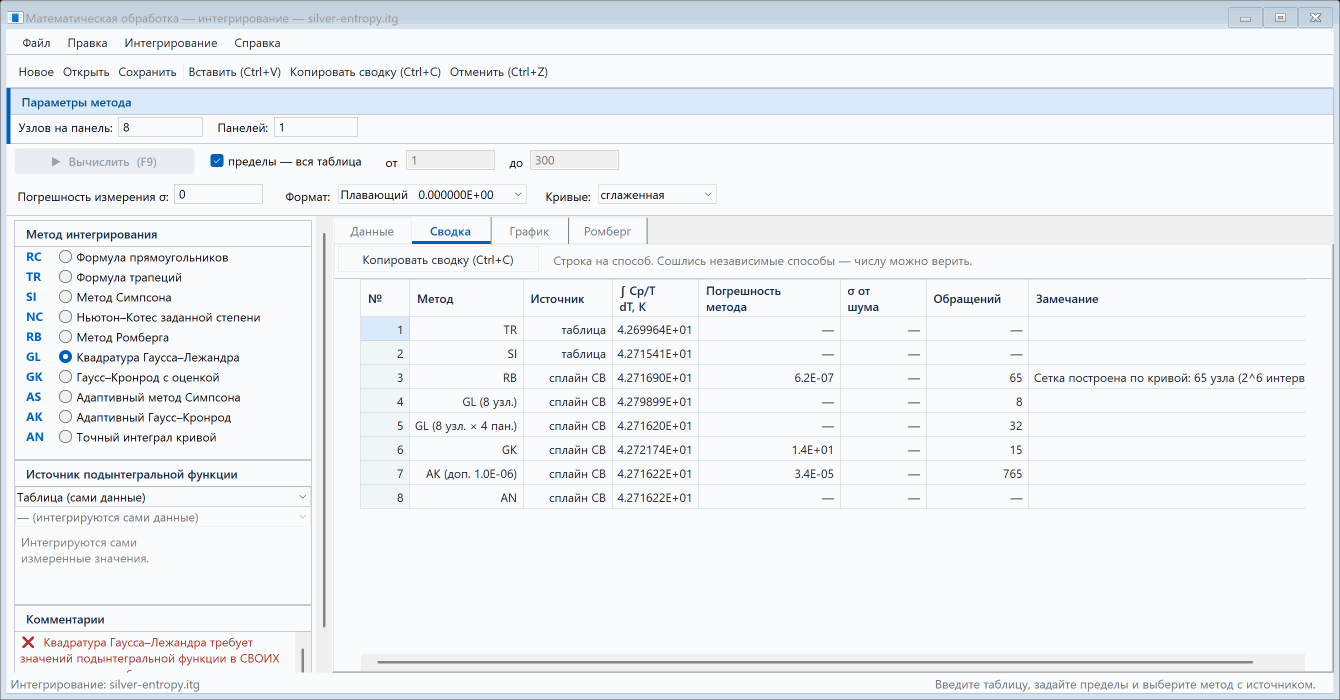1340x700 pixels.
Task: Select the Метод Симпсона radio button
Action: click(x=66, y=297)
